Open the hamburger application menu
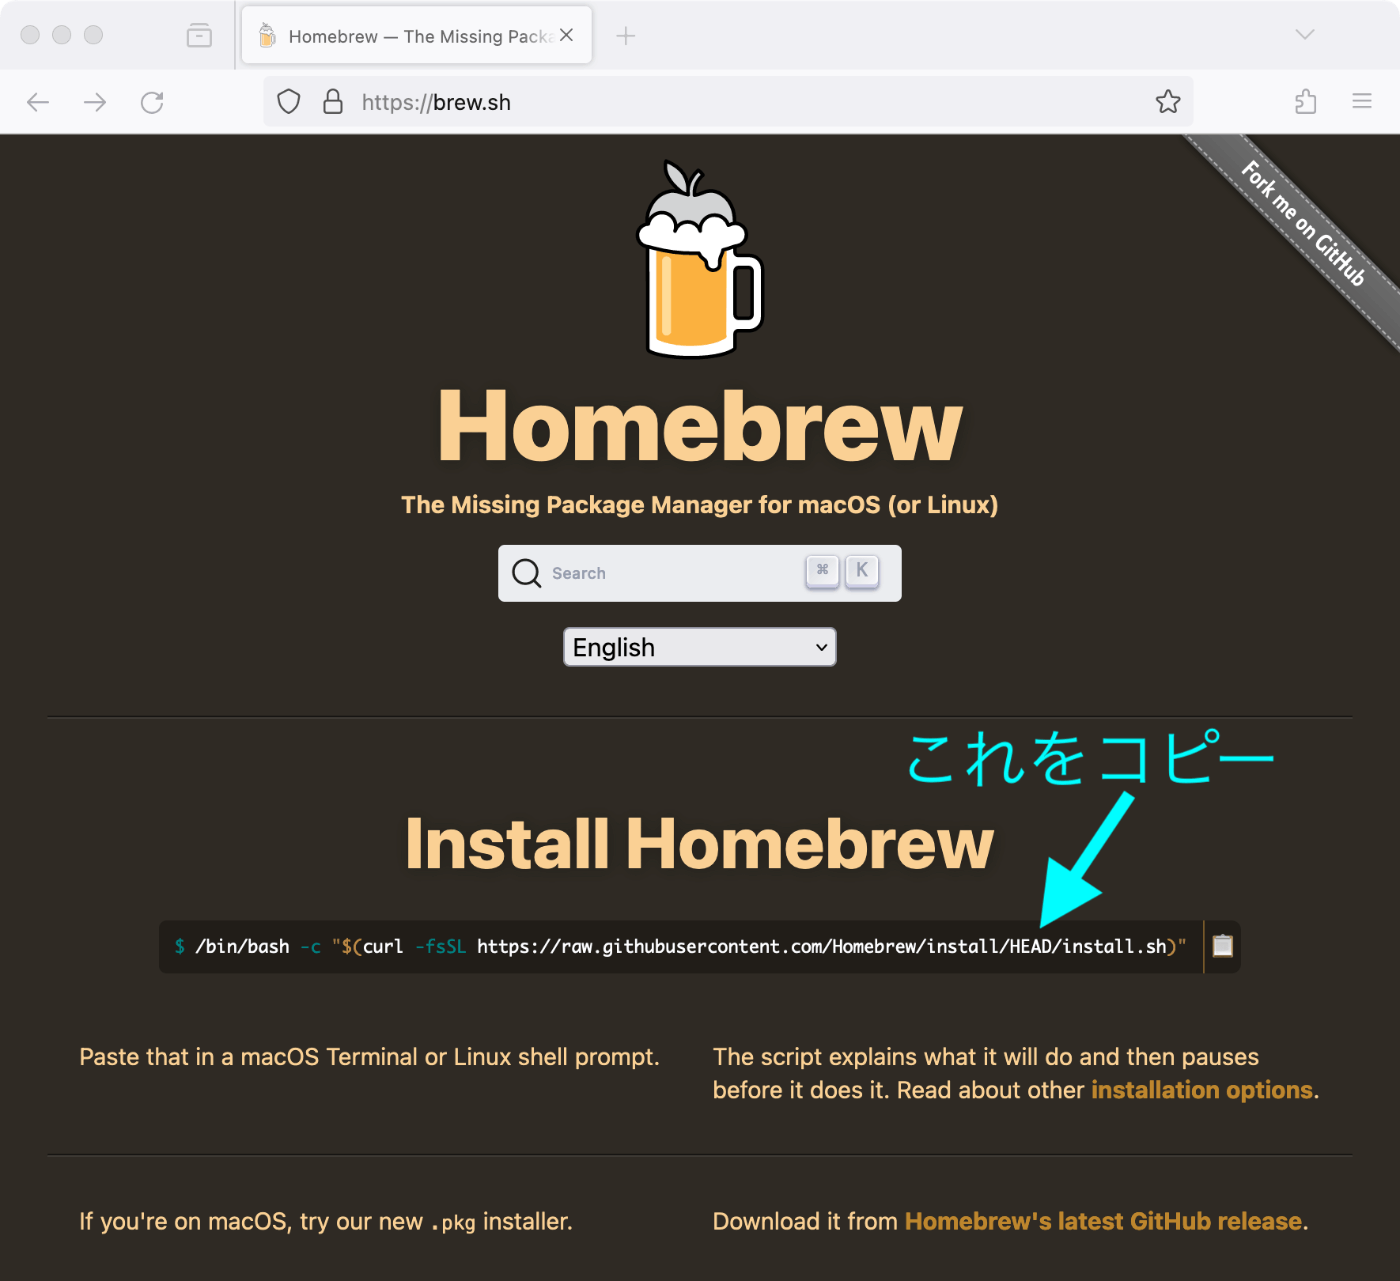1400x1281 pixels. click(x=1362, y=101)
